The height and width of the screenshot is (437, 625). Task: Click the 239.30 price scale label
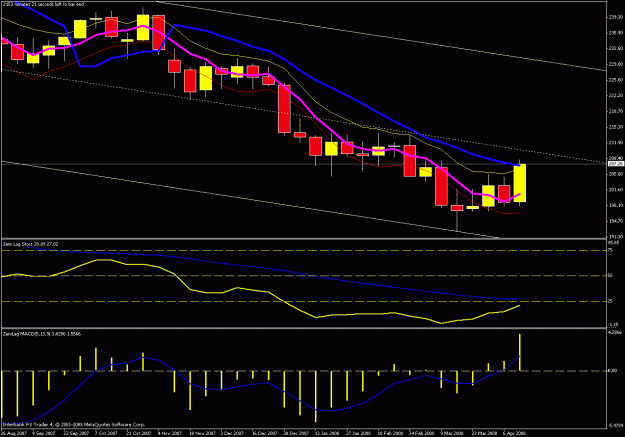point(615,17)
